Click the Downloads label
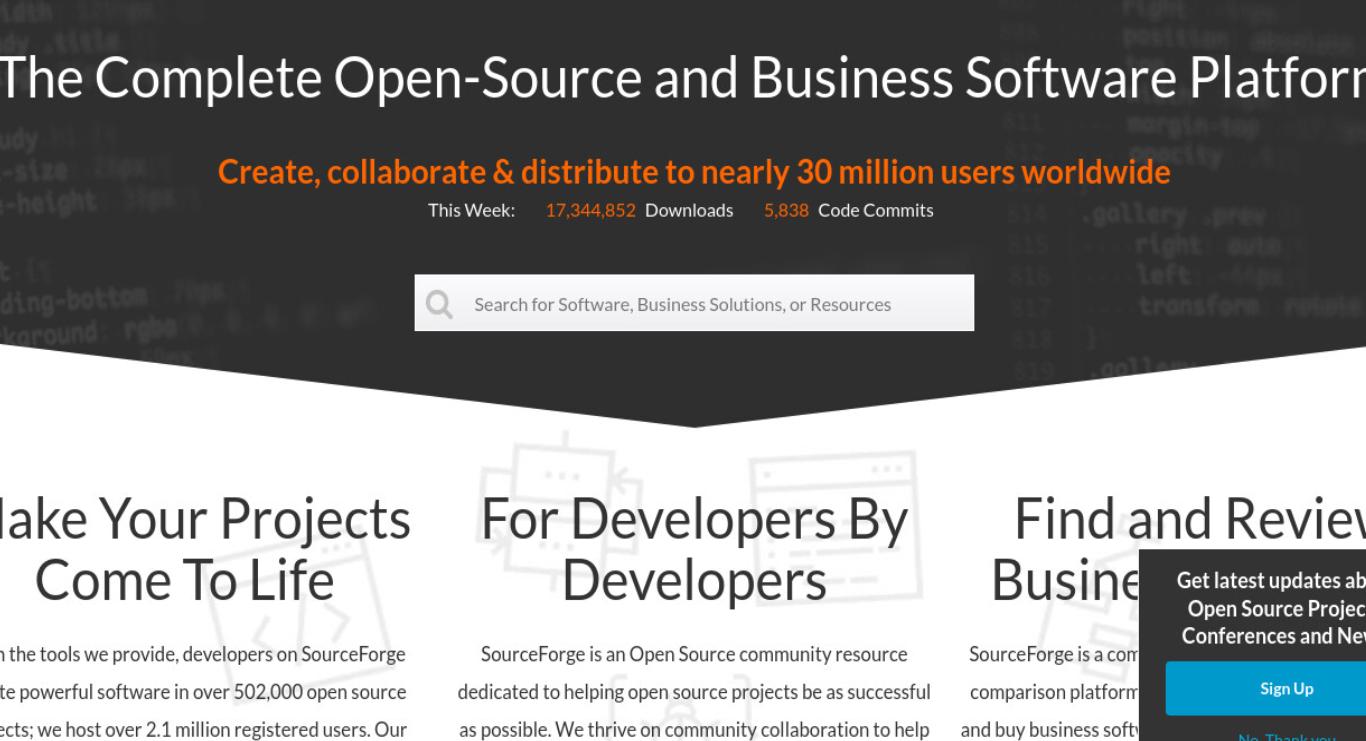This screenshot has height=741, width=1366. click(689, 210)
